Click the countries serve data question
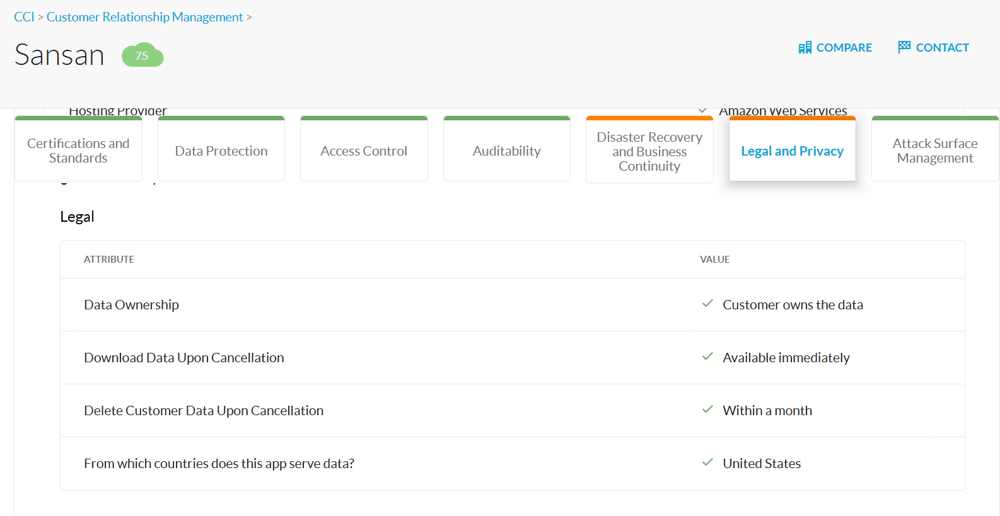 [219, 464]
